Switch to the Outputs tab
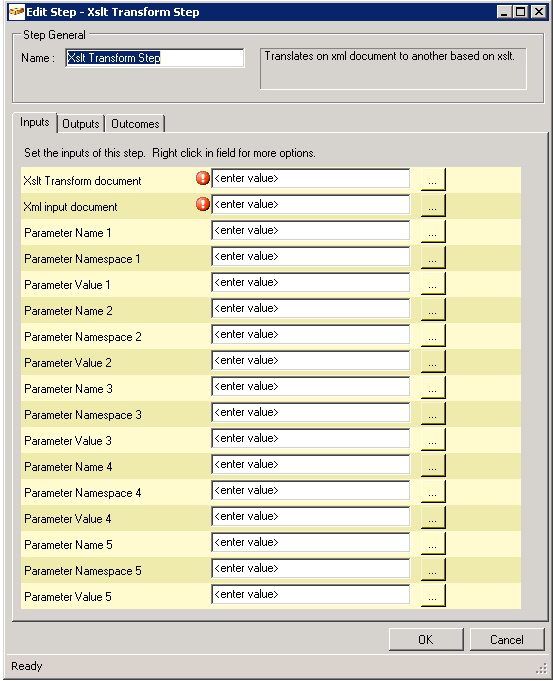This screenshot has width=553, height=681. click(x=81, y=124)
